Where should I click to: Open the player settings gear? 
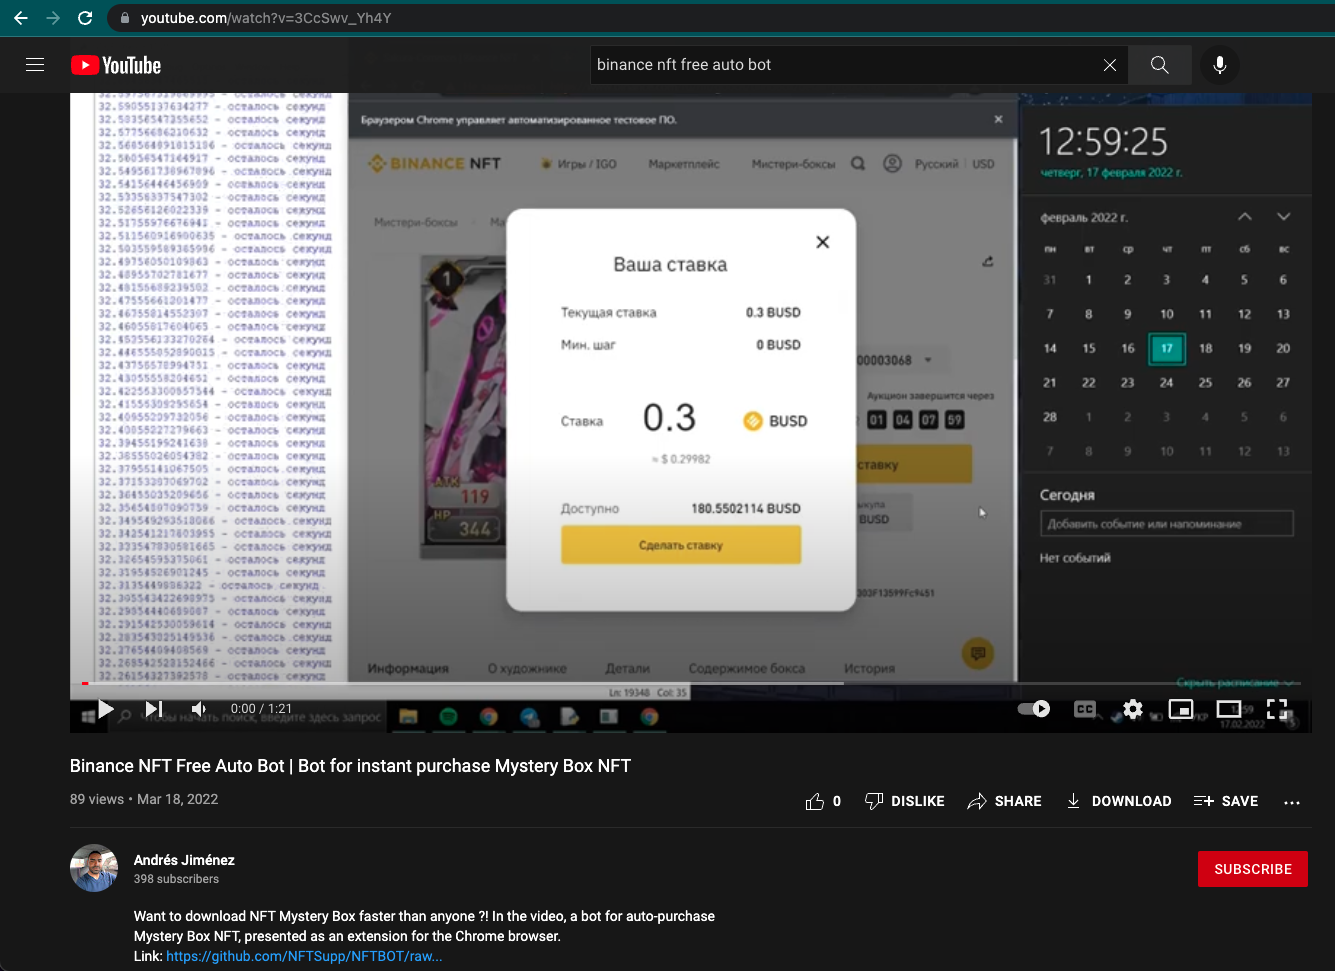click(x=1132, y=709)
